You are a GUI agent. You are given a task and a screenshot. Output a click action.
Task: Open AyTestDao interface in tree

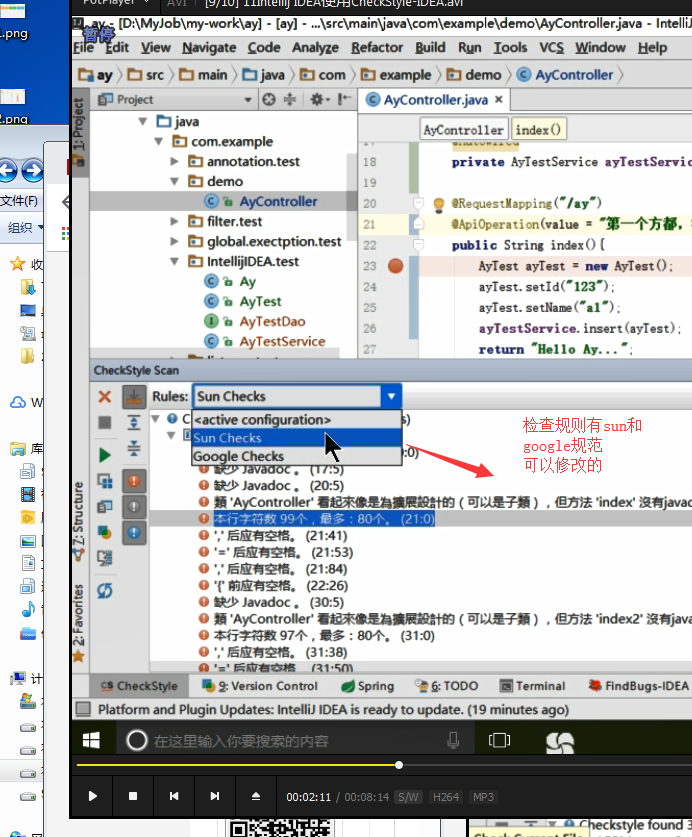tap(272, 321)
